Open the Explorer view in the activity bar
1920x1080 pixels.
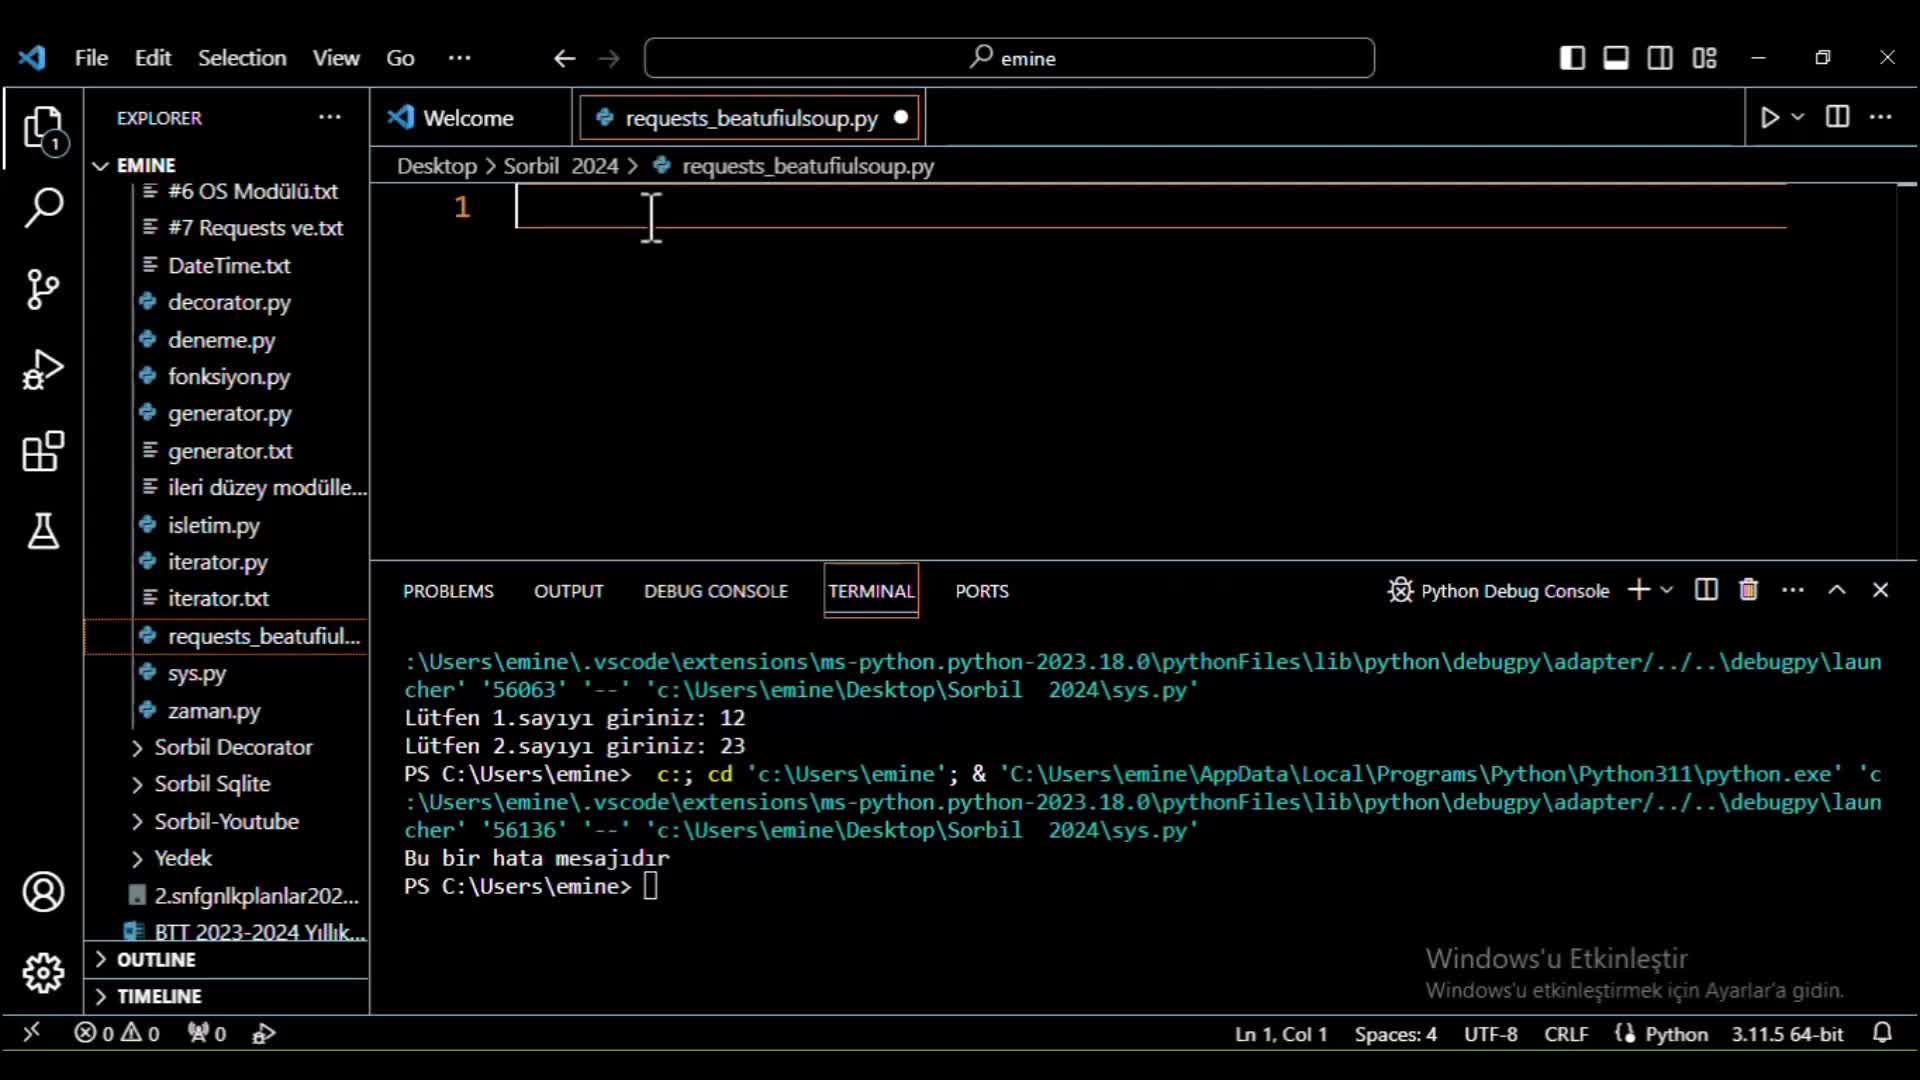[x=43, y=129]
